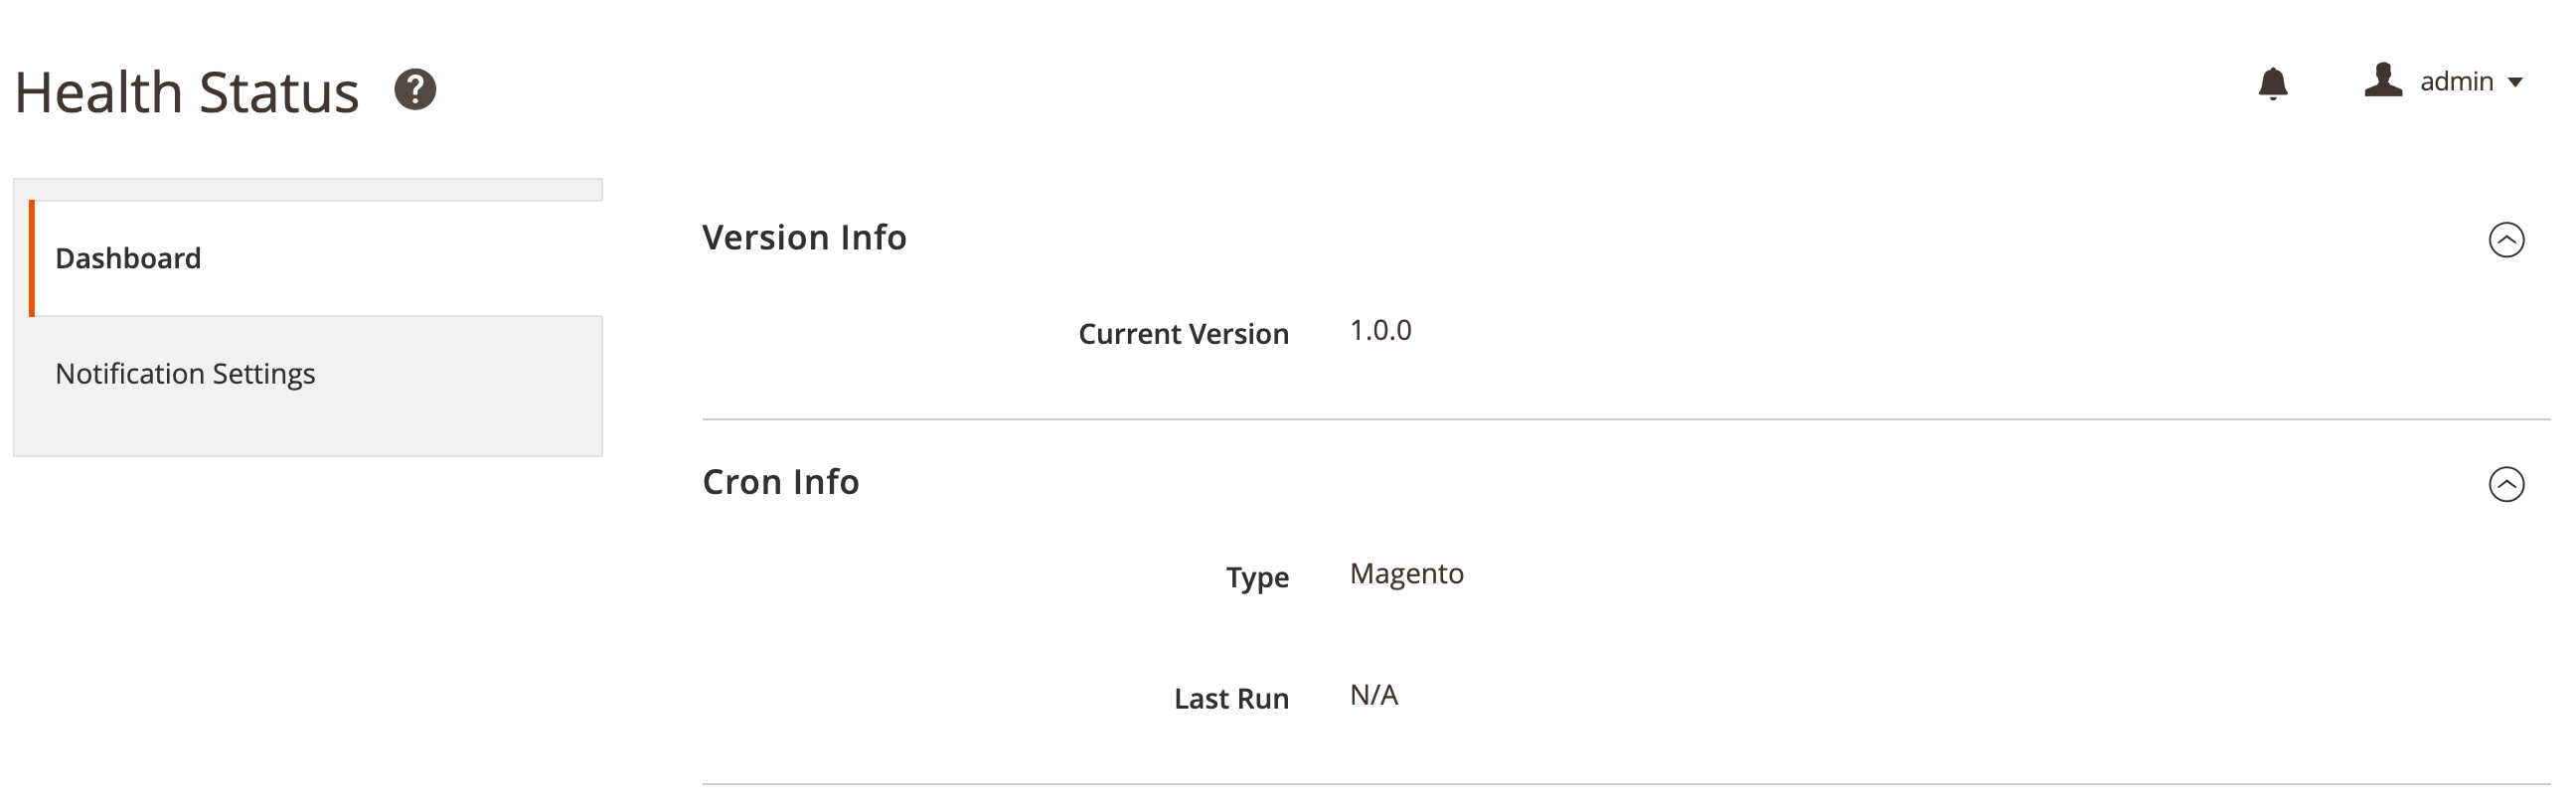Click the Cron Info section header
Screen dimensions: 2576x807
tap(781, 481)
